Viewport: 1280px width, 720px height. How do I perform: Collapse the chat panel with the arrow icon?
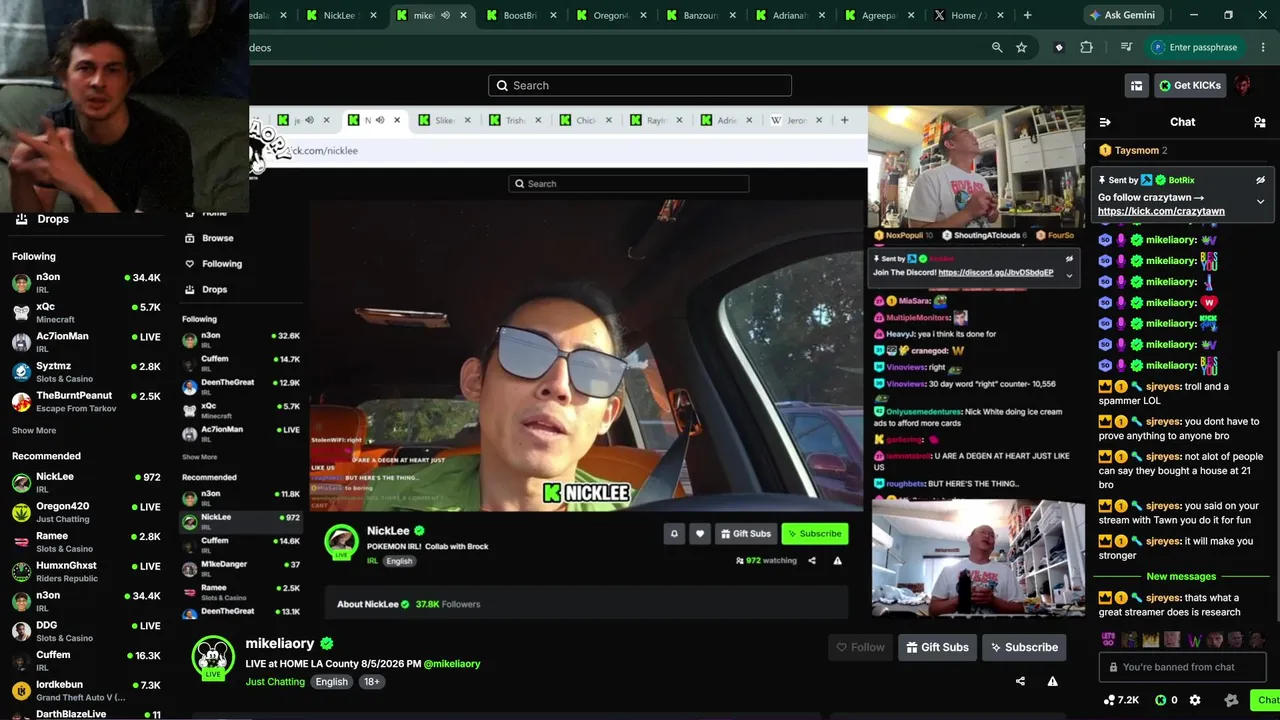click(x=1105, y=122)
